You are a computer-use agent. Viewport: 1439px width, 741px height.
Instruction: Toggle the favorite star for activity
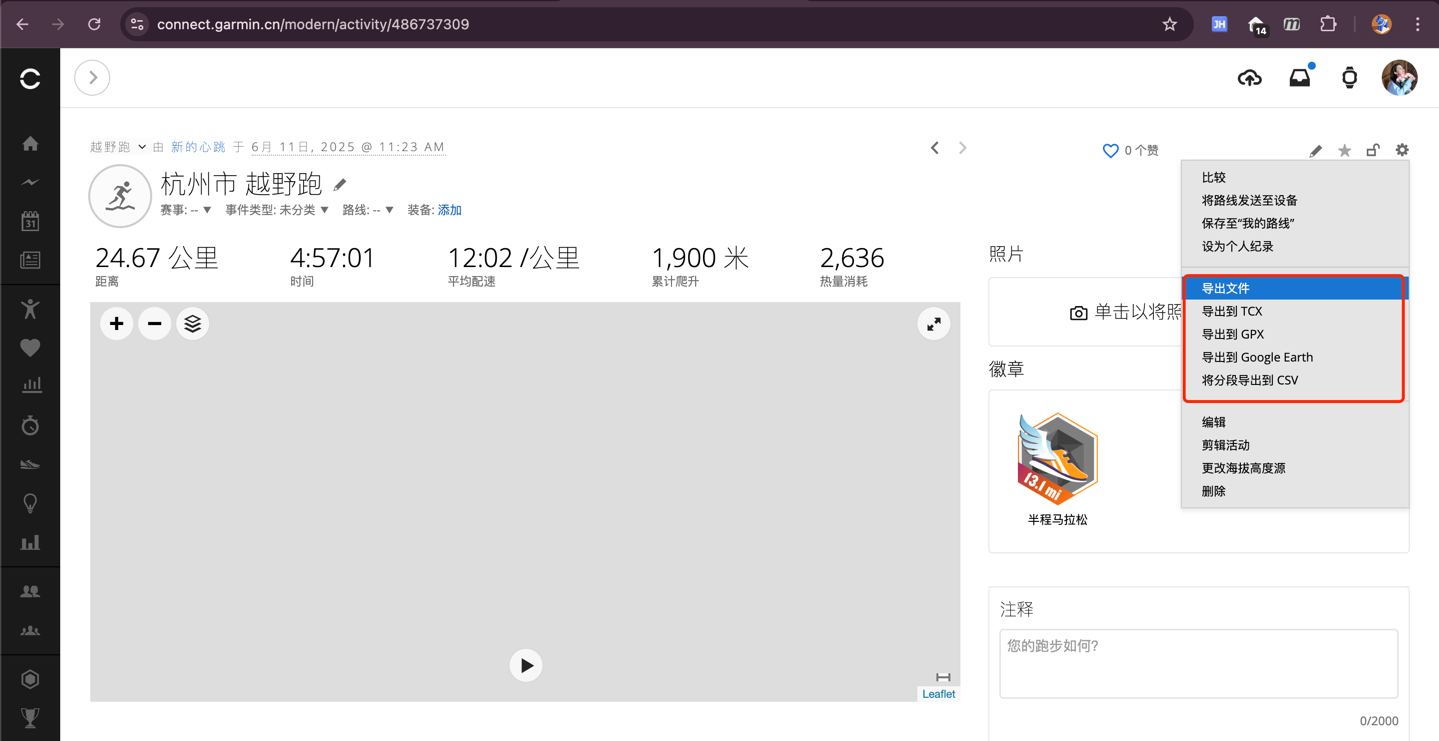point(1344,151)
